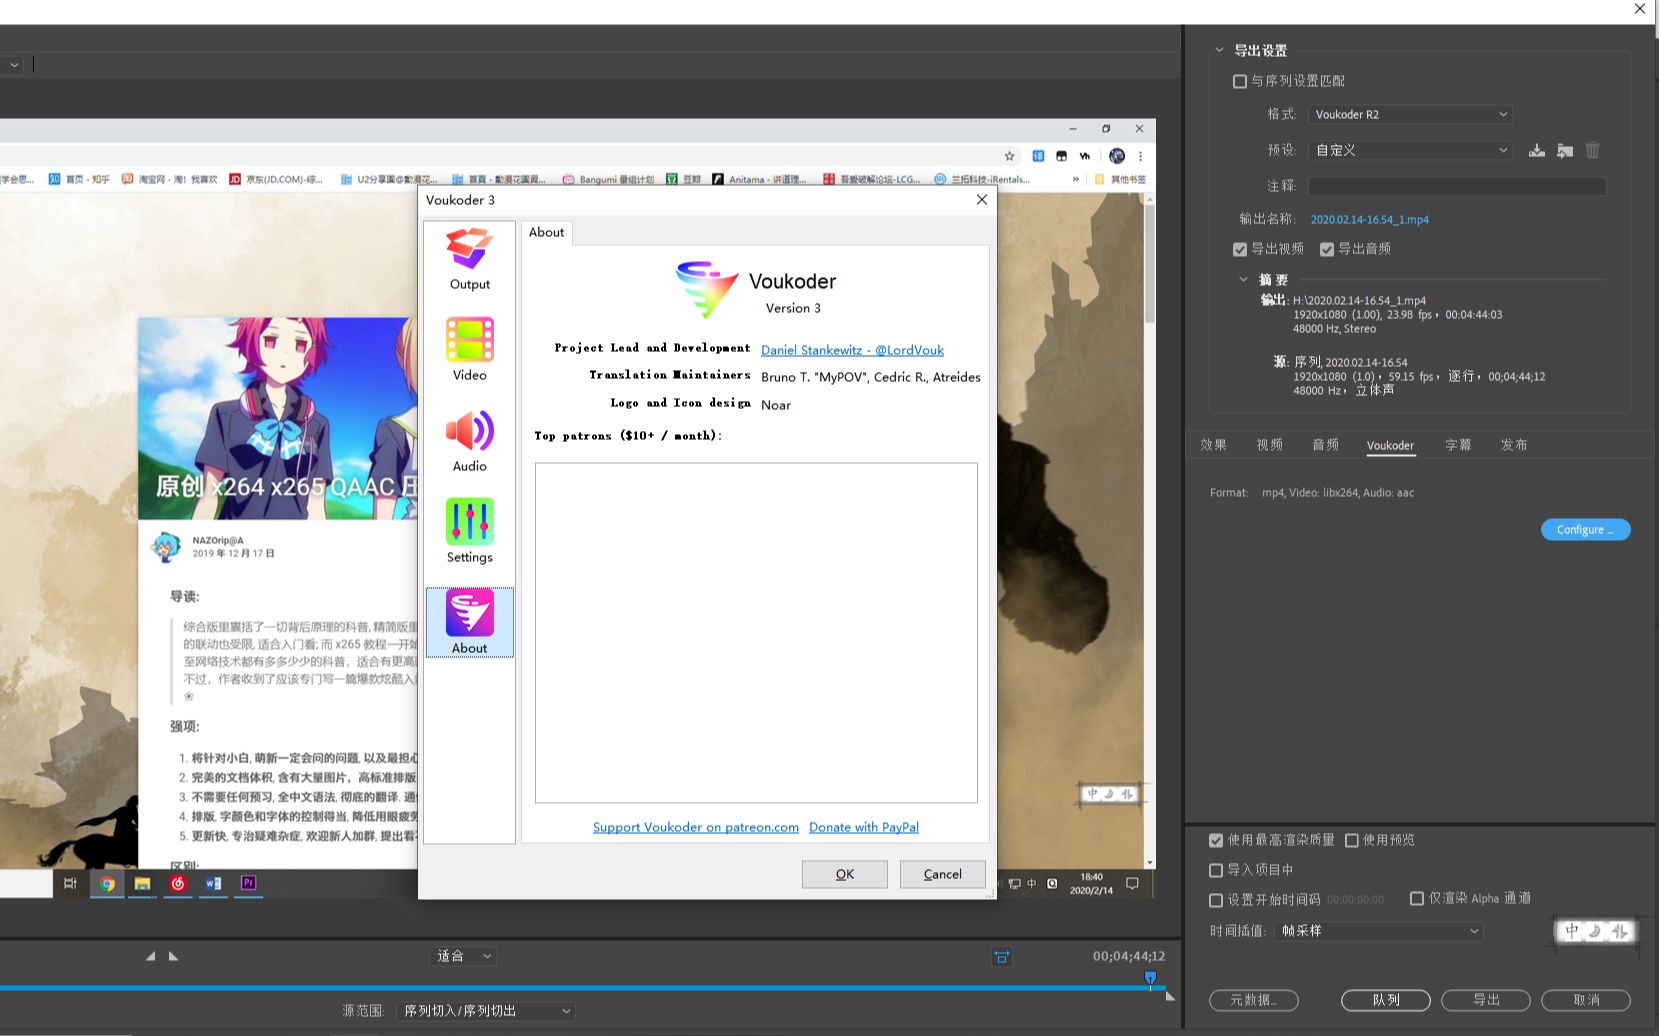
Task: Toggle 与序列设置匹配 checkbox
Action: point(1240,81)
